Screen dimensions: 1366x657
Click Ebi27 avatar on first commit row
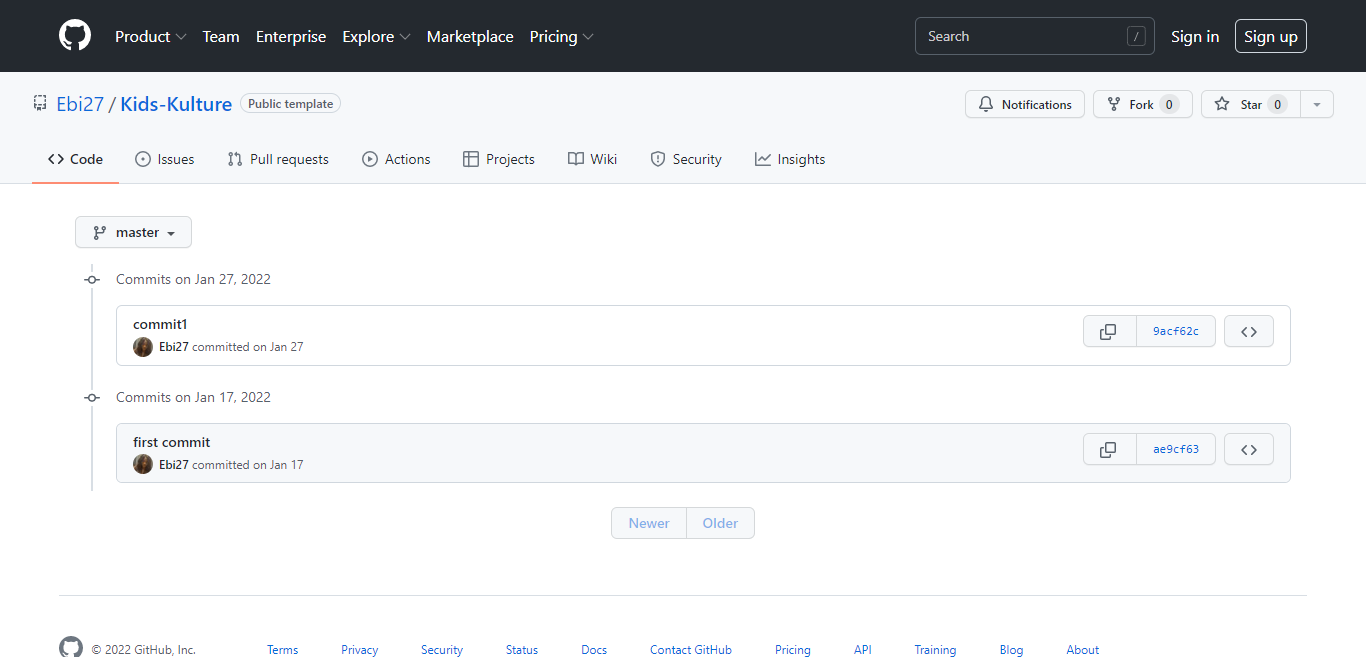[143, 465]
